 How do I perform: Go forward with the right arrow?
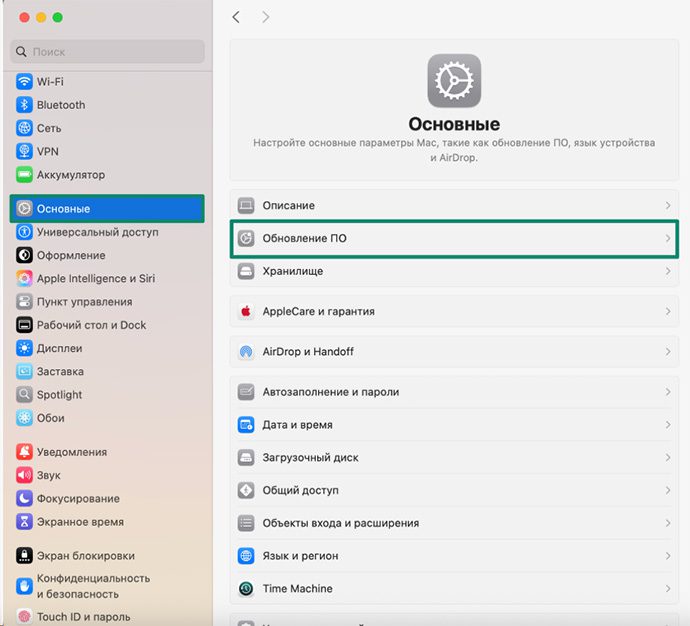[x=265, y=17]
